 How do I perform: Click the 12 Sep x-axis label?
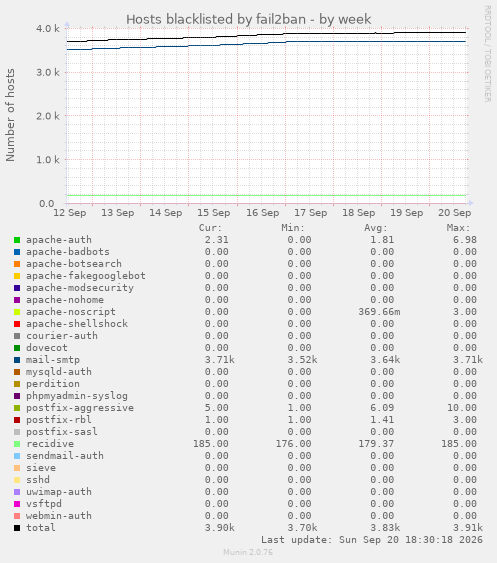click(70, 213)
